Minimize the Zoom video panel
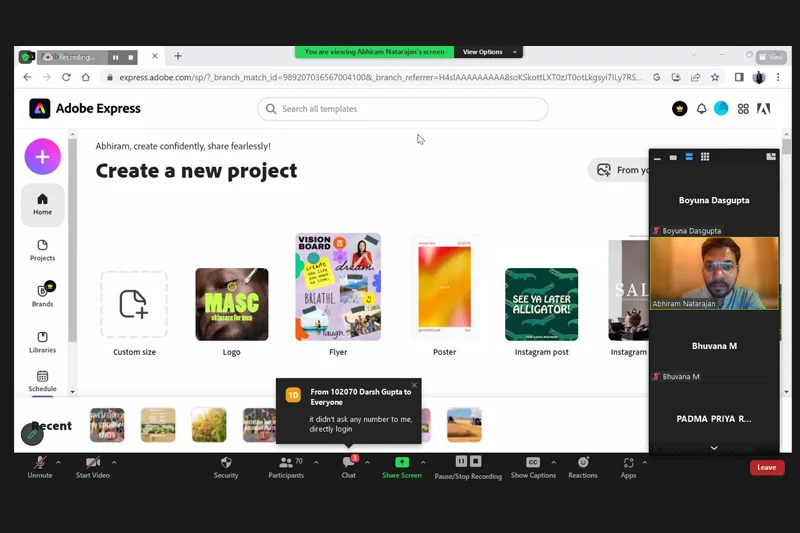Image resolution: width=800 pixels, height=533 pixels. pos(658,157)
